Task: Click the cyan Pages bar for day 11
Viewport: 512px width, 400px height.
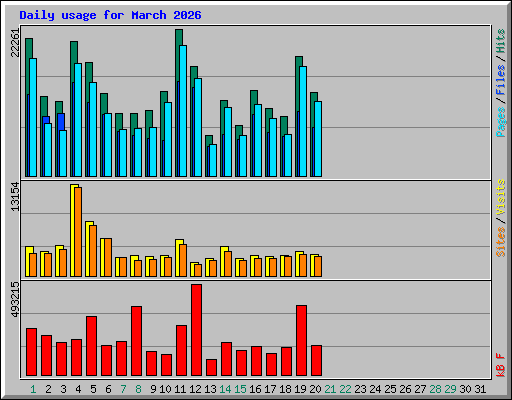Action: 183,111
